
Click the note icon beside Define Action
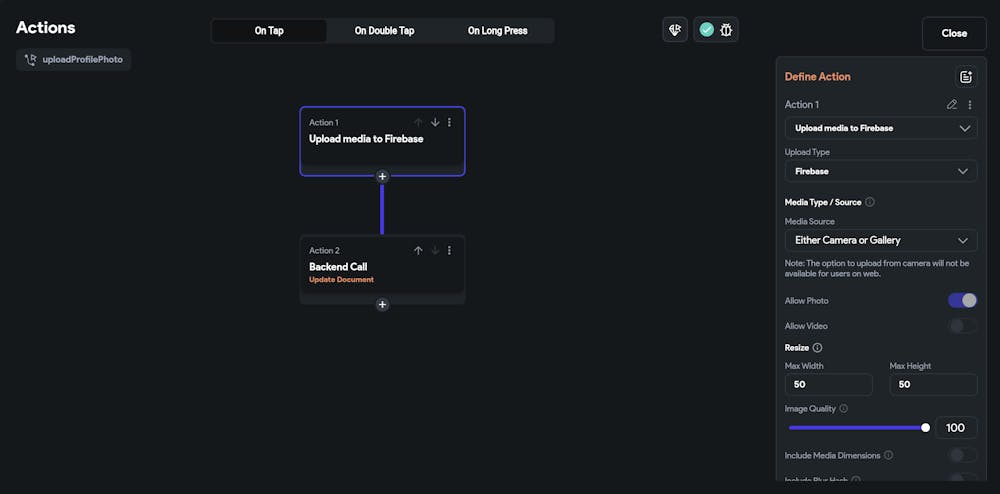(x=965, y=77)
